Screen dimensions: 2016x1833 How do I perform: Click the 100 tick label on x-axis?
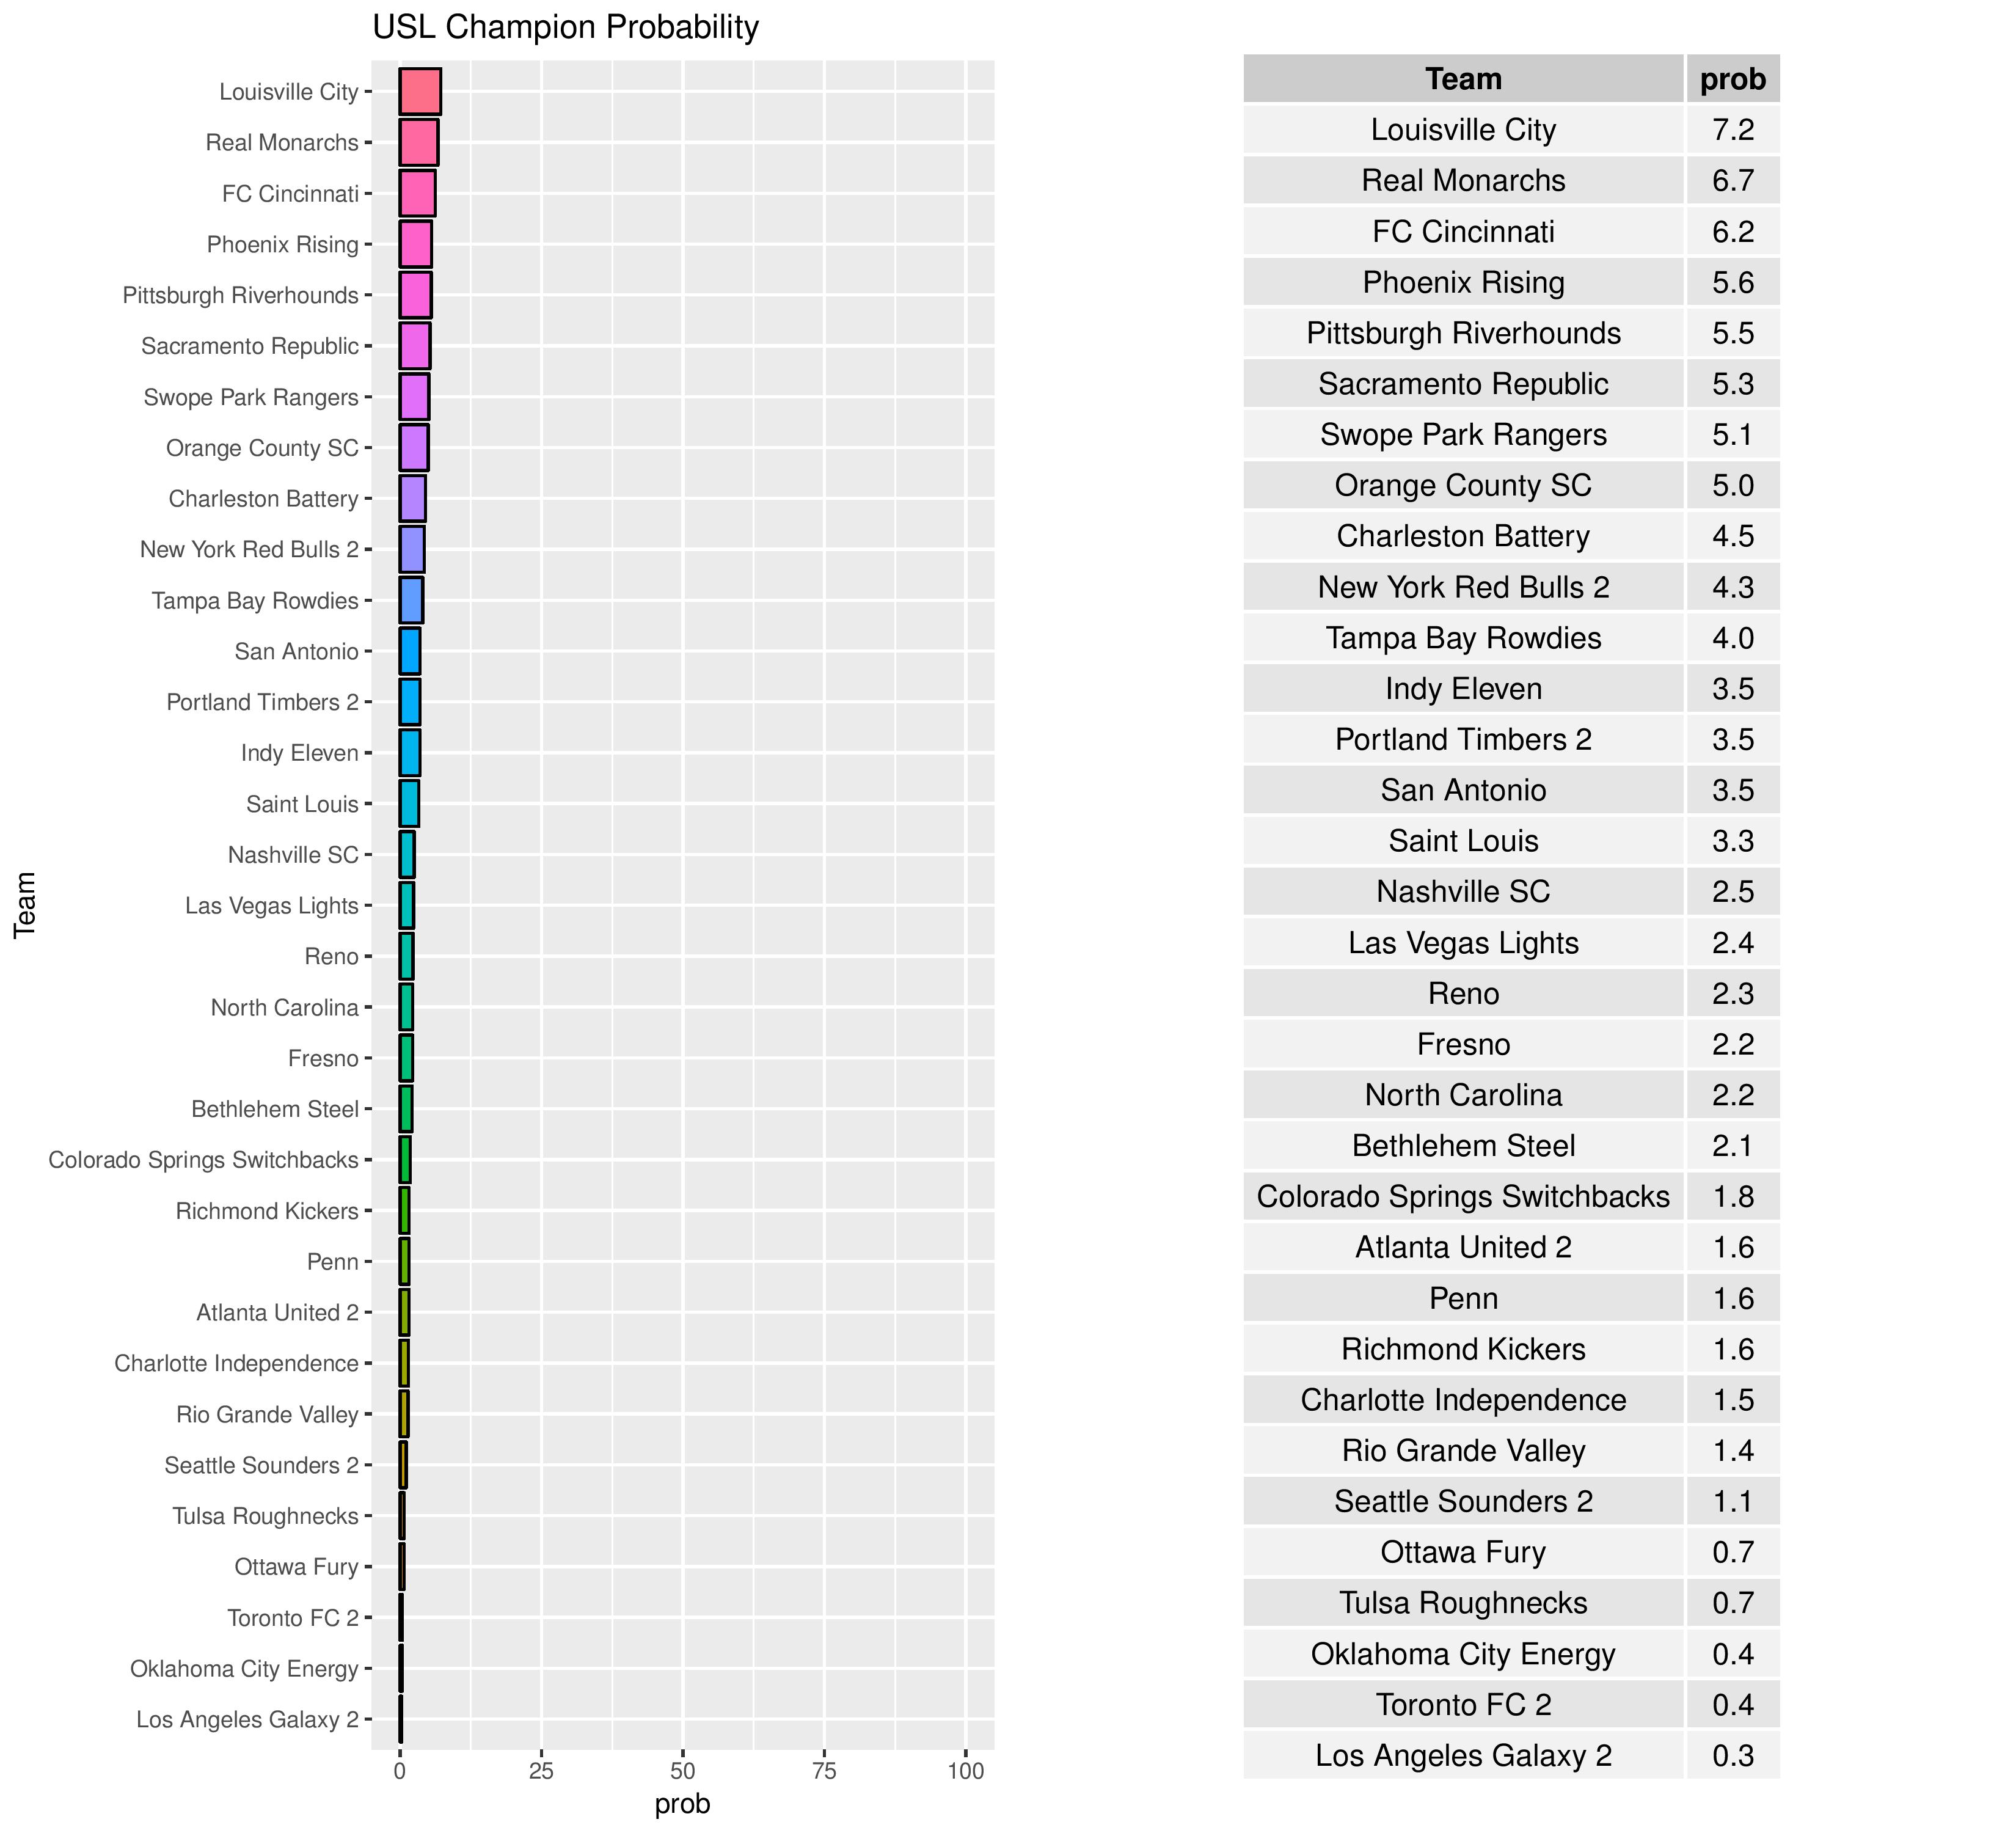[x=965, y=1772]
